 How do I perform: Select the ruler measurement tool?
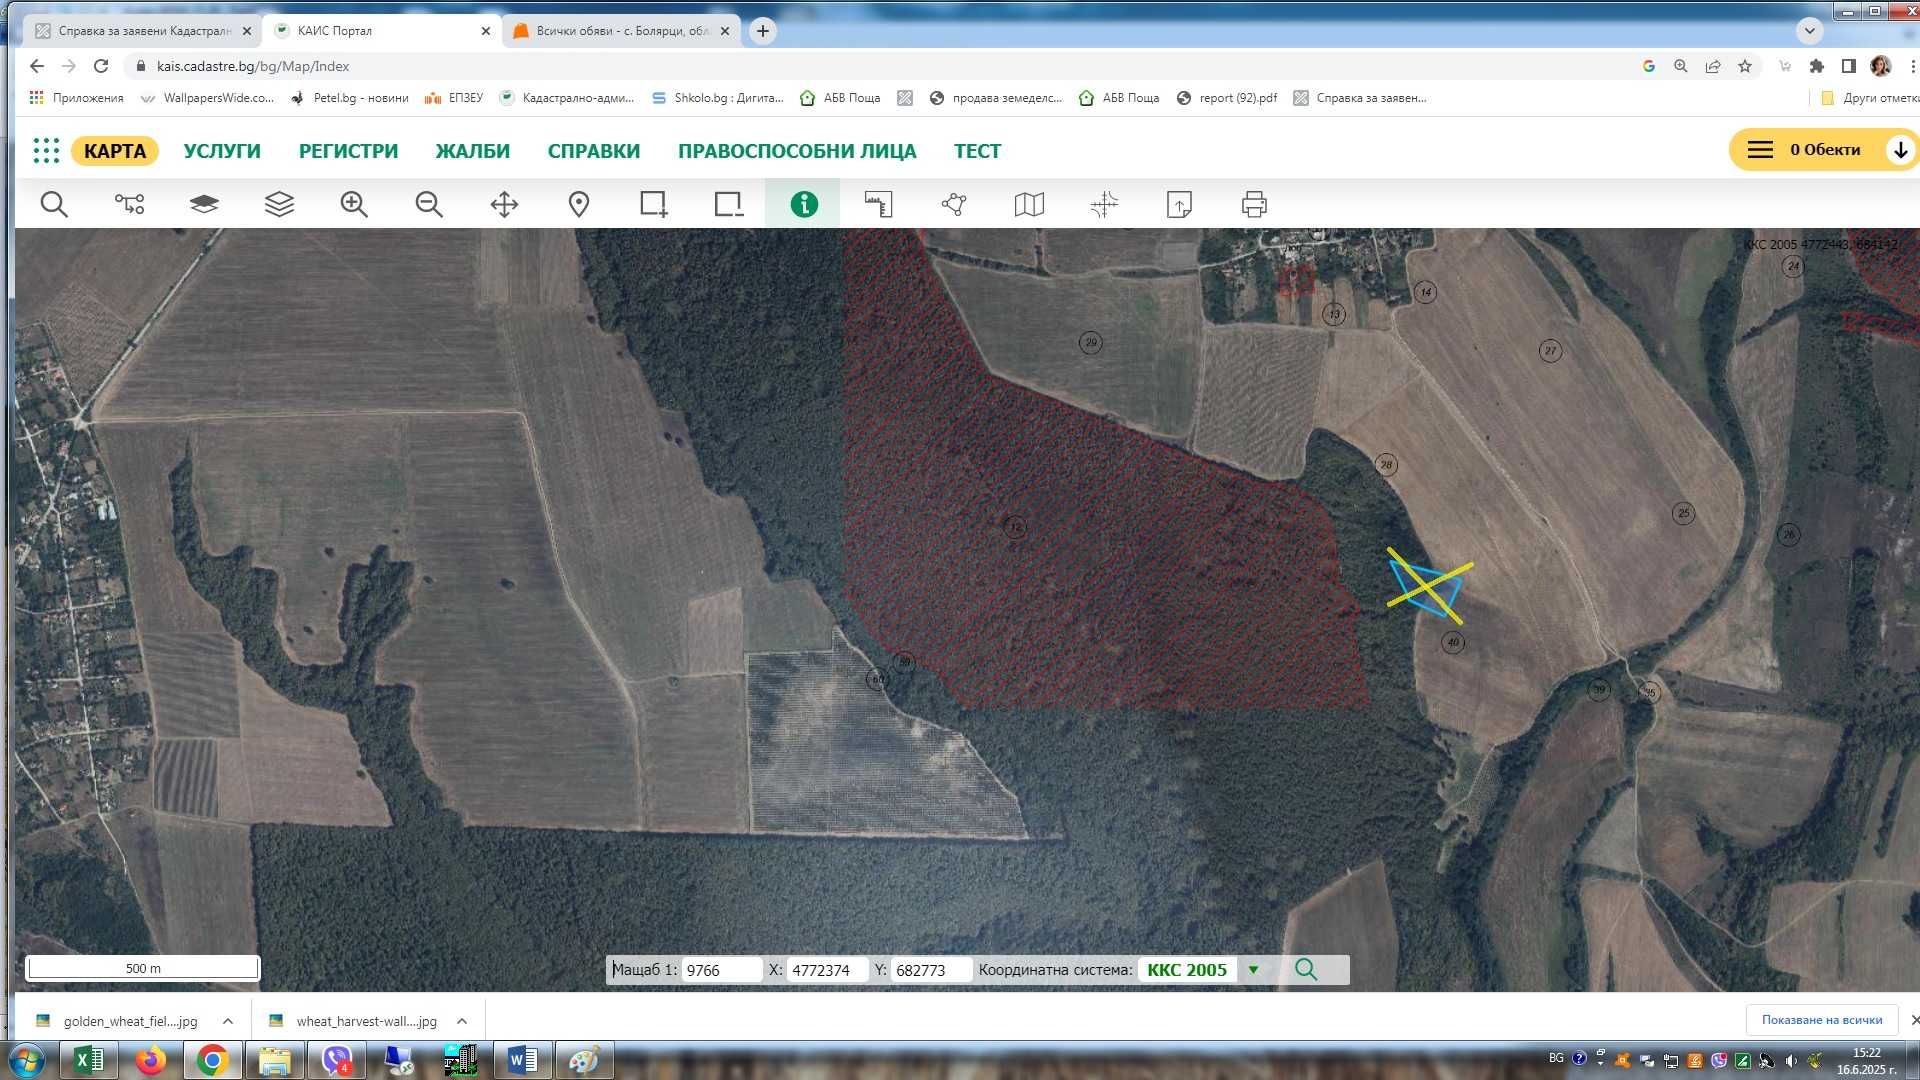click(x=879, y=205)
